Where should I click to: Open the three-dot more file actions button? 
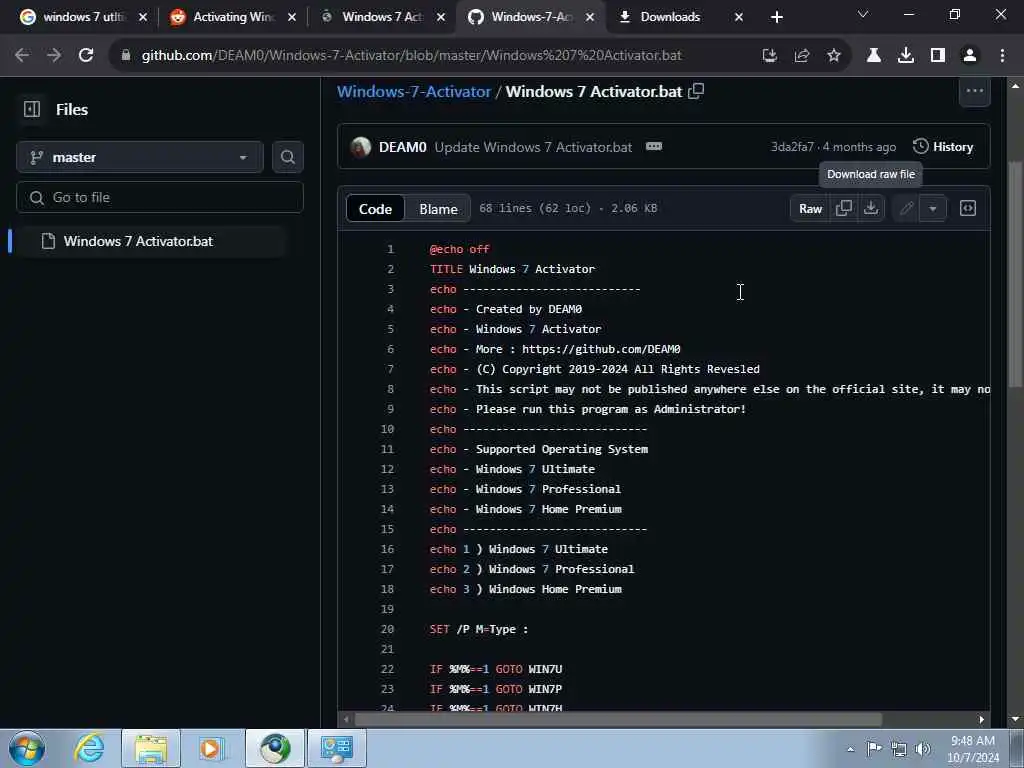pyautogui.click(x=974, y=91)
